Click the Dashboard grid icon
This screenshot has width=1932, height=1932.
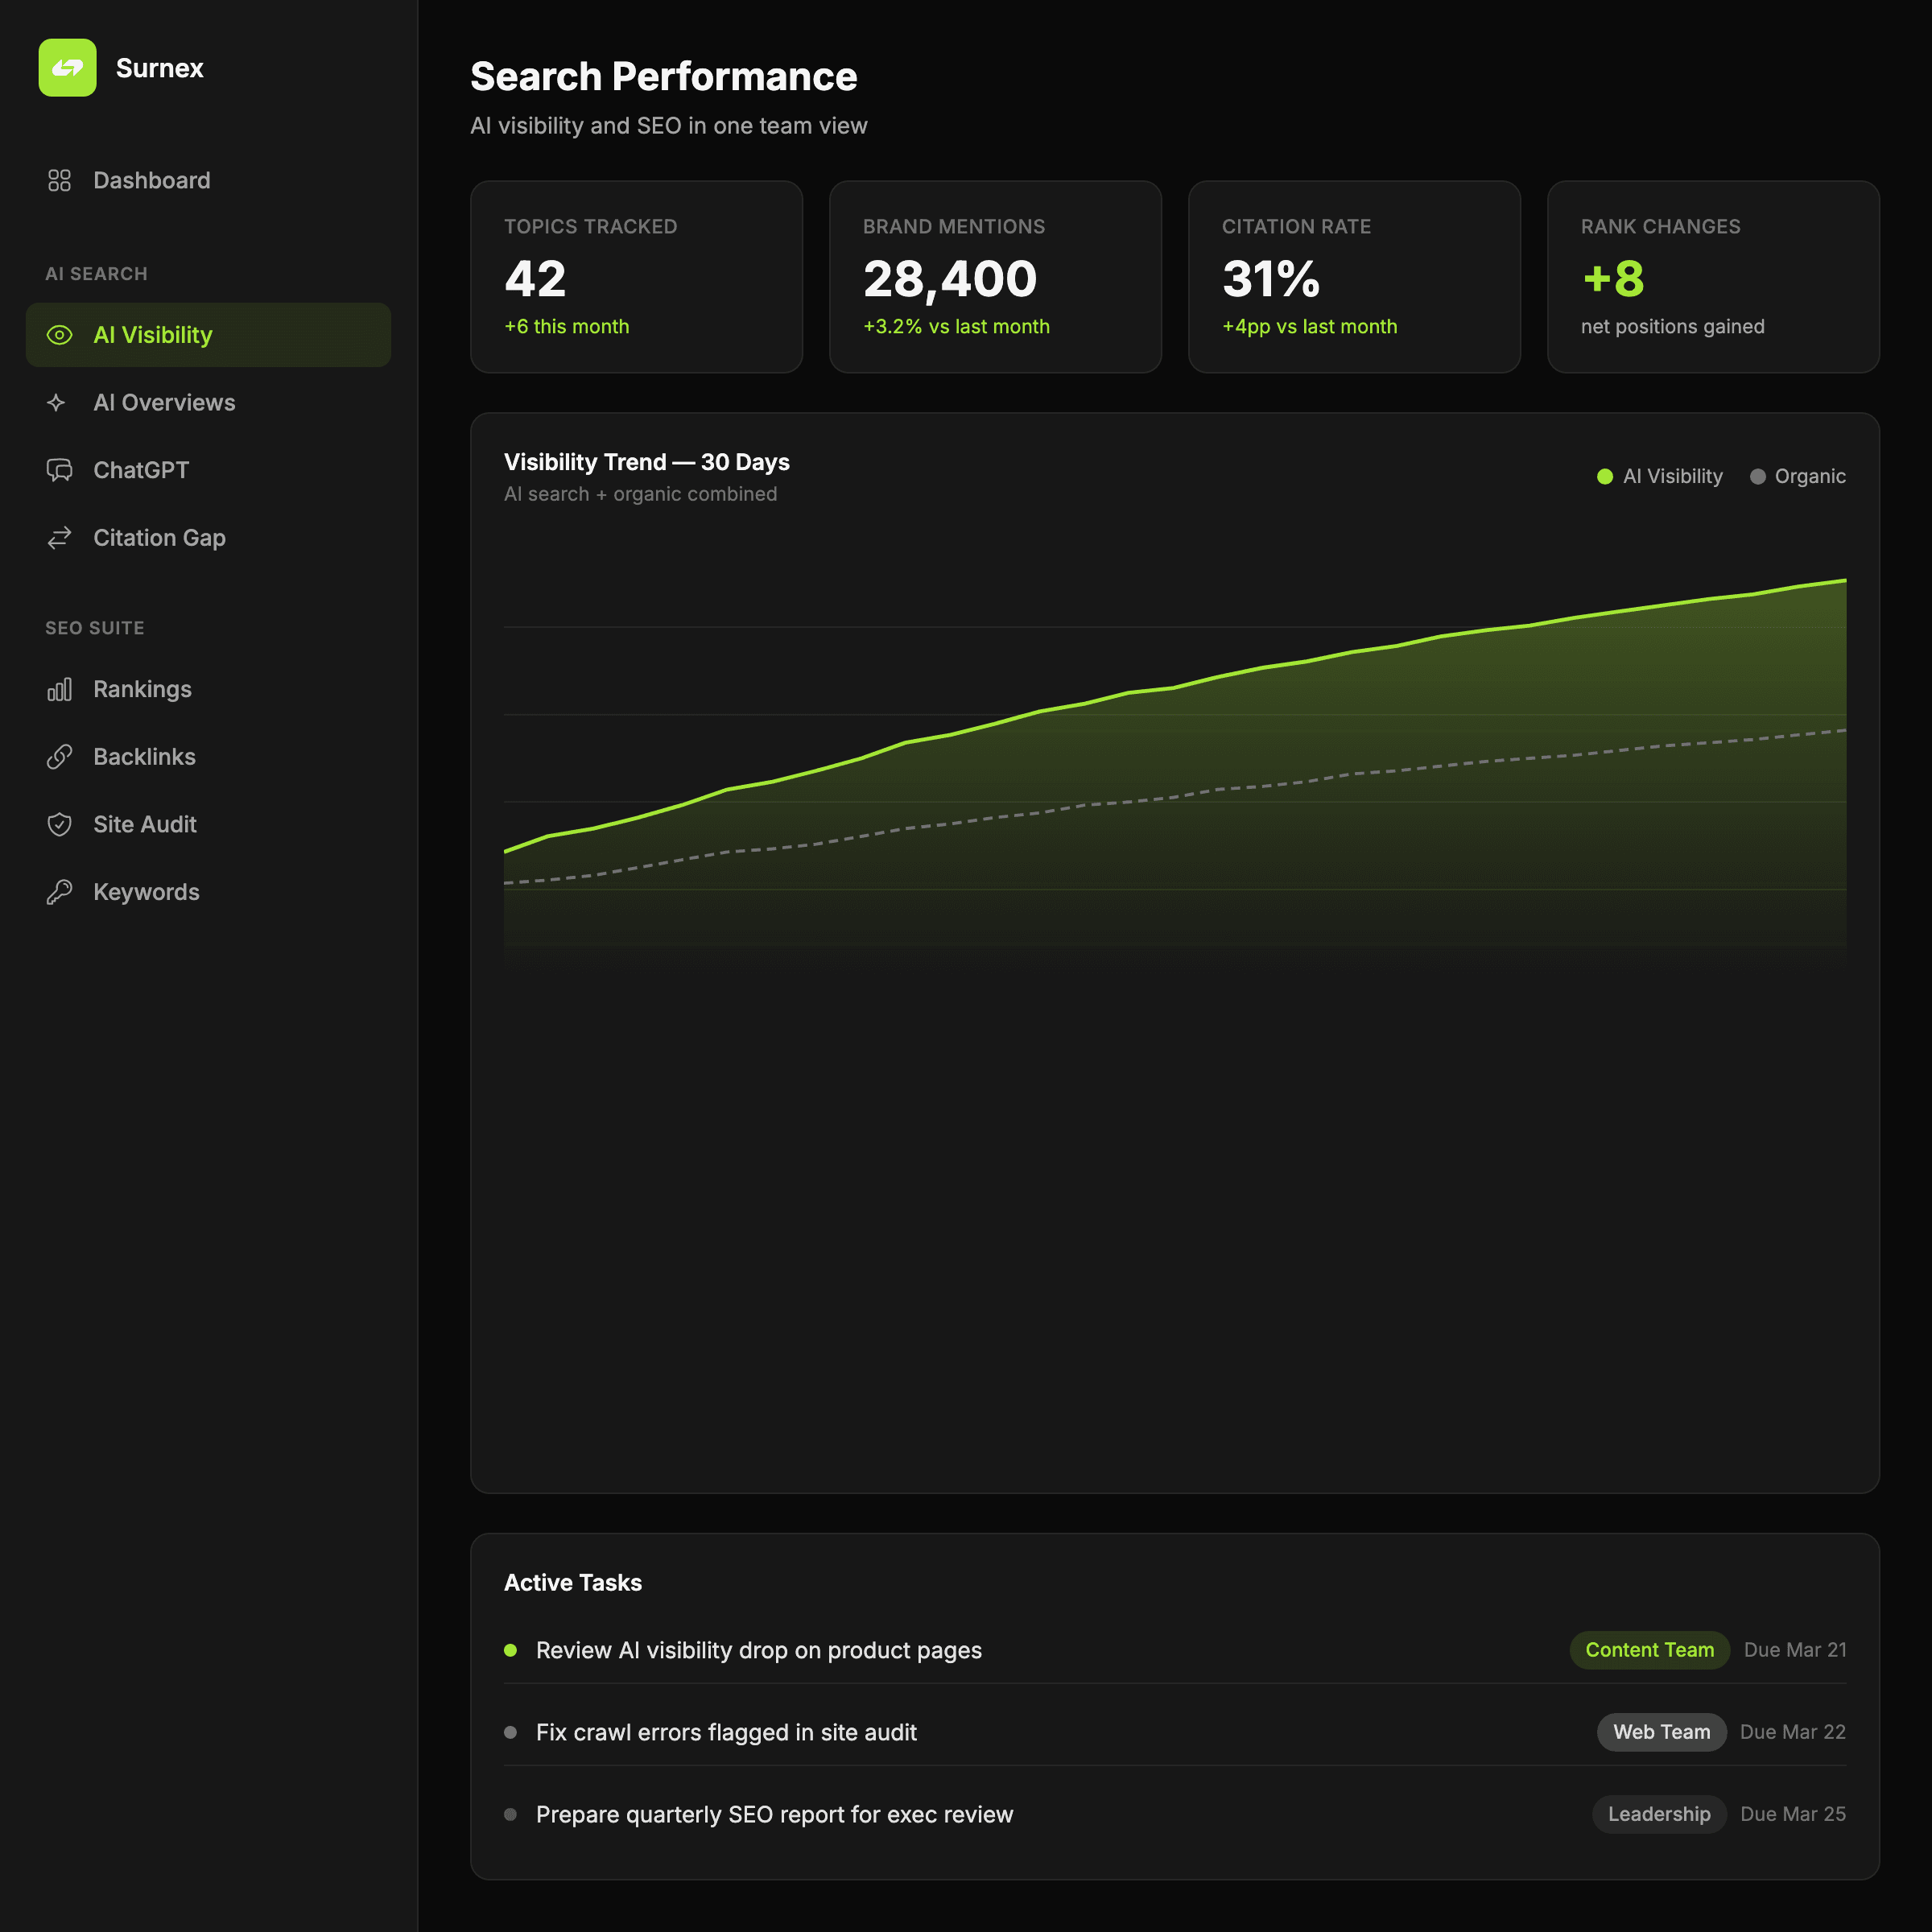(x=59, y=180)
